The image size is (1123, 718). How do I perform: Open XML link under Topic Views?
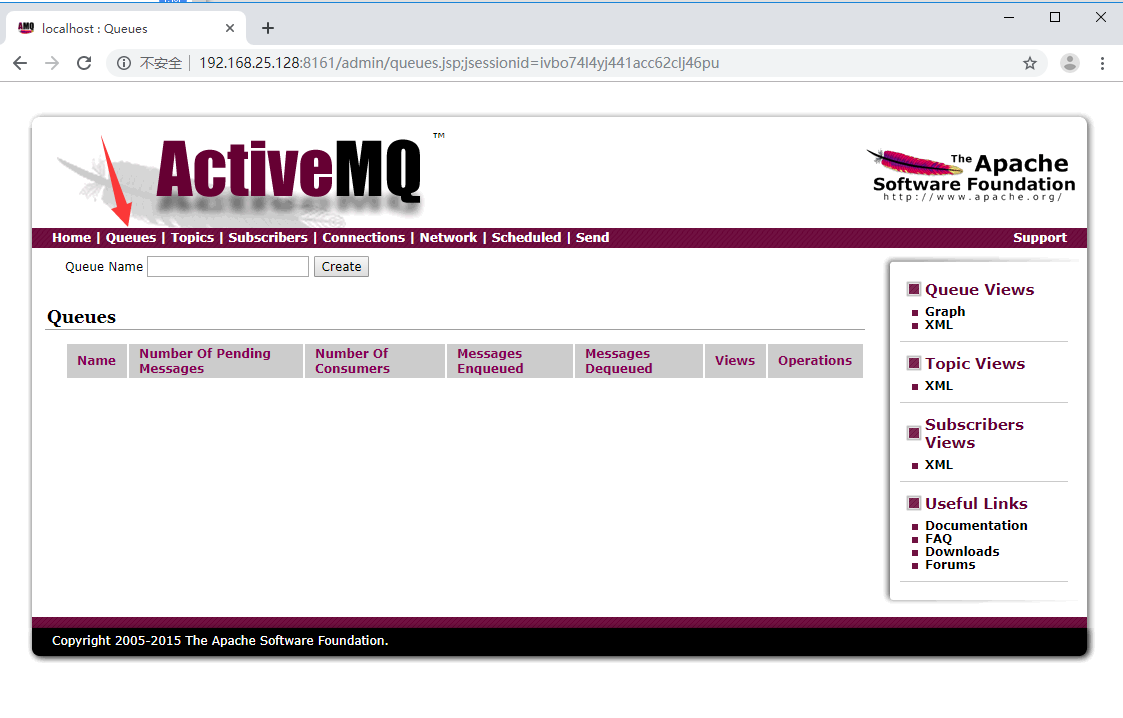939,386
